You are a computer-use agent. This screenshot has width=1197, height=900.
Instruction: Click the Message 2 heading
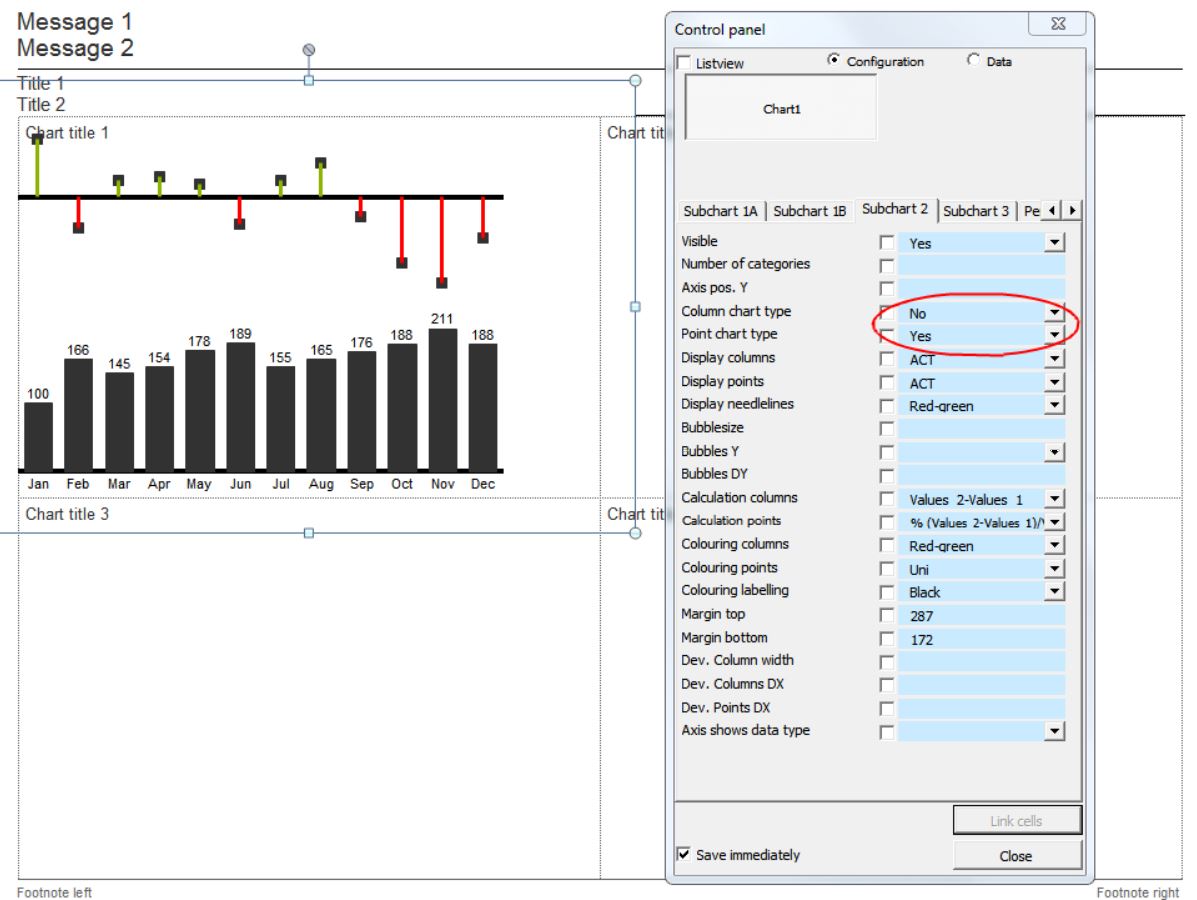pos(75,48)
